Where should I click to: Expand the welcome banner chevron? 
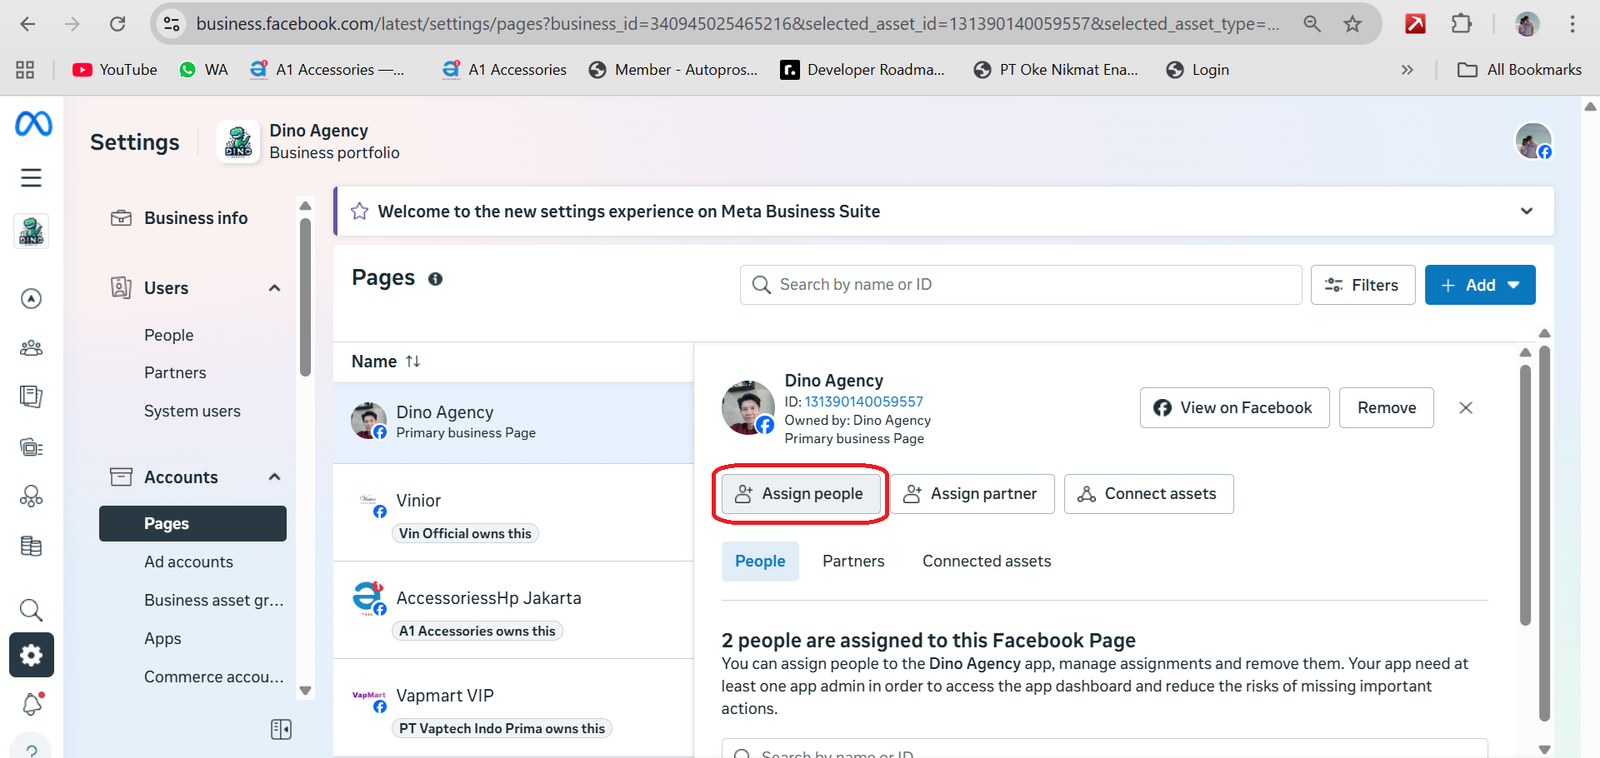click(x=1526, y=211)
